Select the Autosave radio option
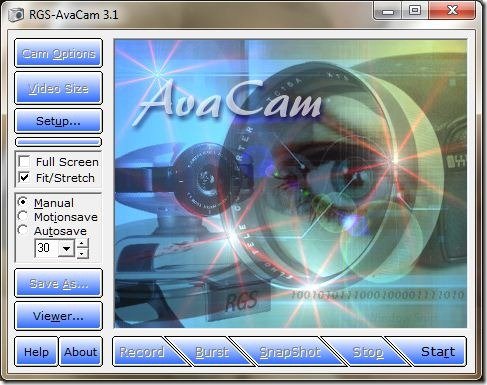This screenshot has height=385, width=487. pyautogui.click(x=23, y=230)
